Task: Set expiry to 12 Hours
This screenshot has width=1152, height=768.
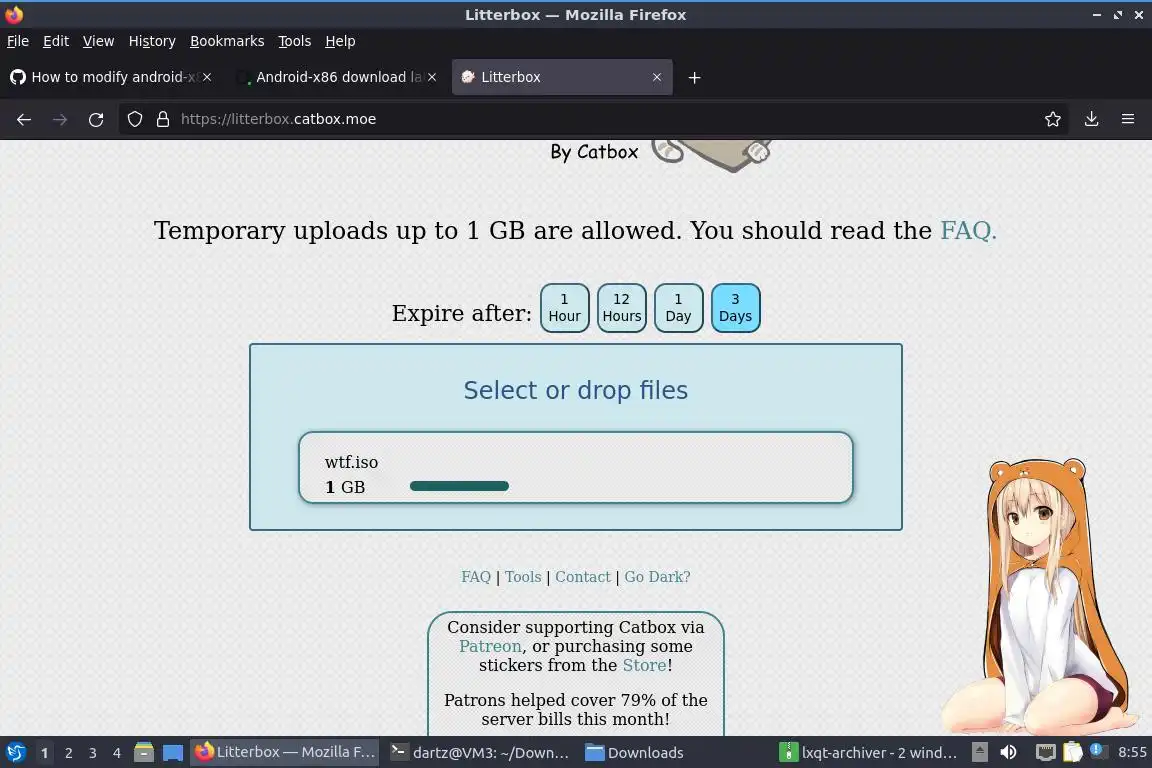Action: click(x=622, y=308)
